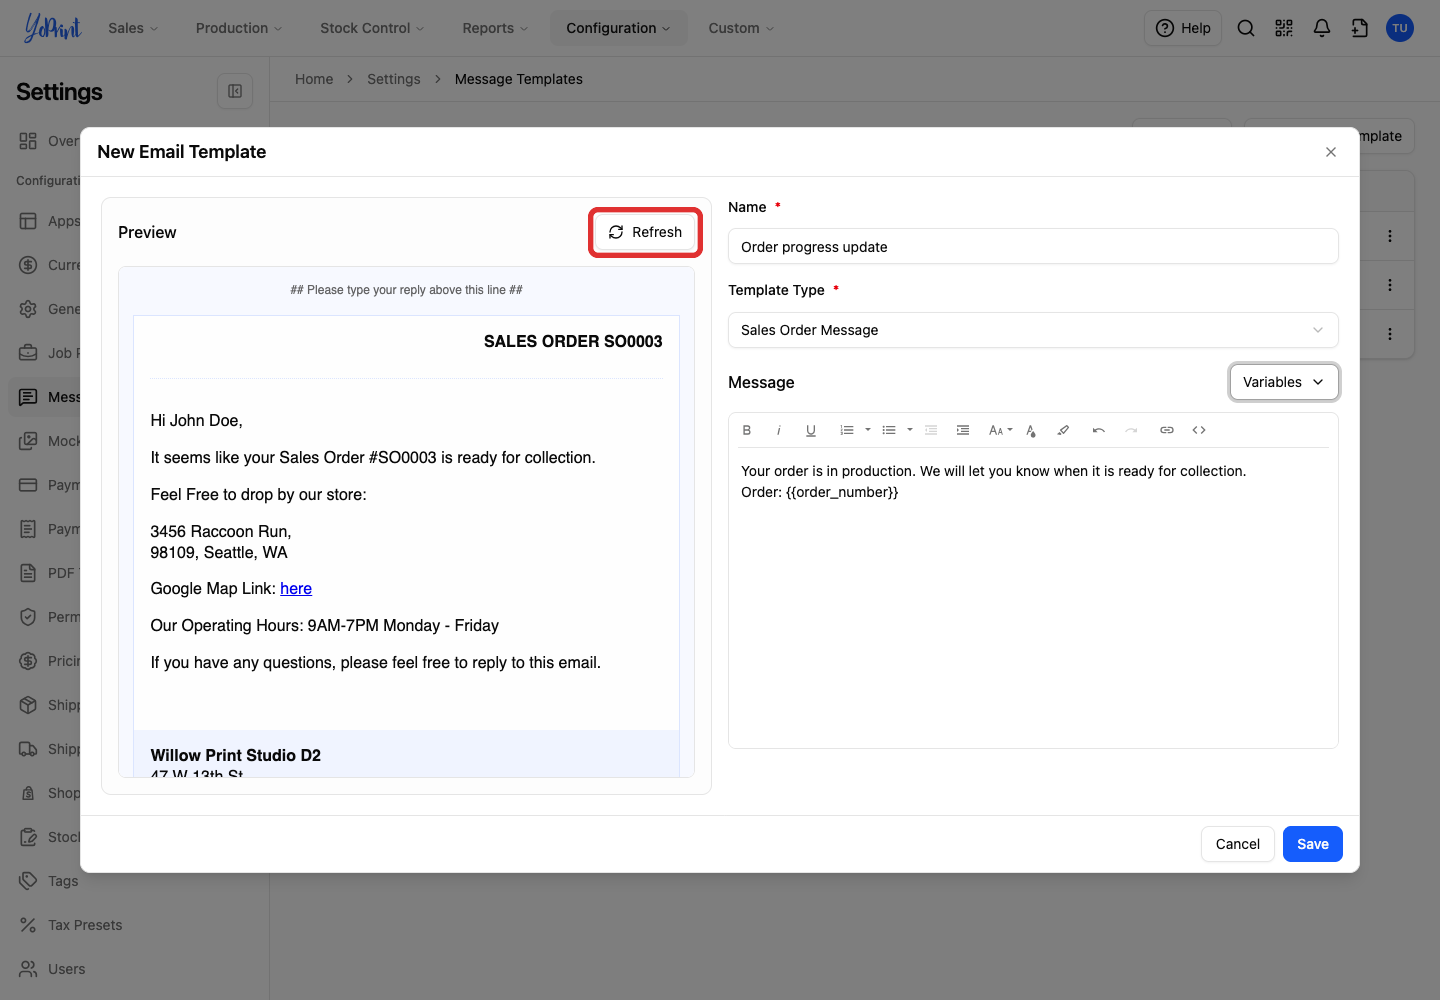This screenshot has width=1440, height=1000.
Task: Toggle italic formatting in message editor
Action: click(779, 430)
